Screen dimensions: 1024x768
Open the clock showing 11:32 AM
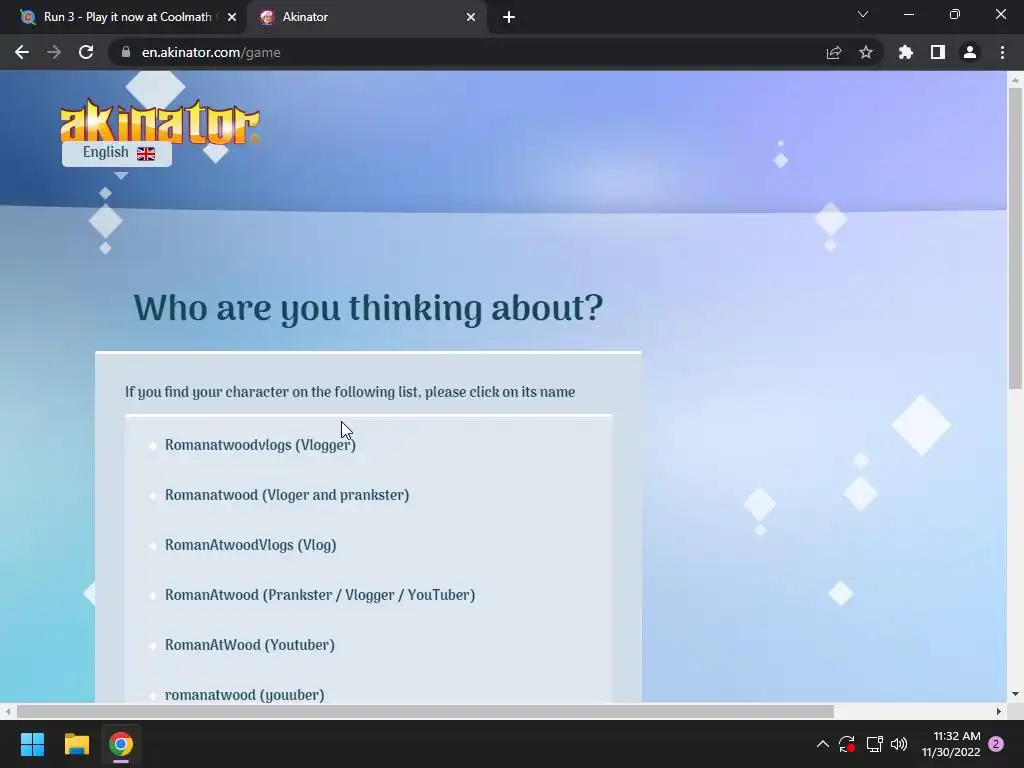pos(951,744)
